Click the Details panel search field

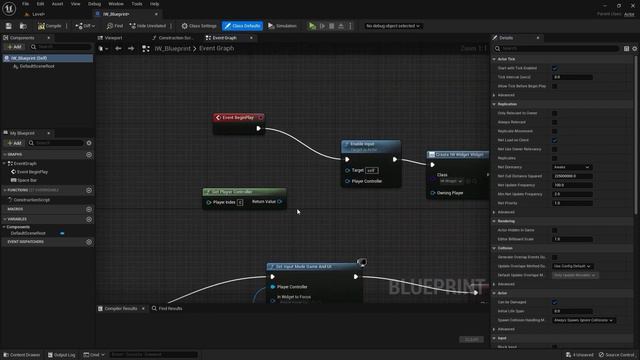pos(557,49)
